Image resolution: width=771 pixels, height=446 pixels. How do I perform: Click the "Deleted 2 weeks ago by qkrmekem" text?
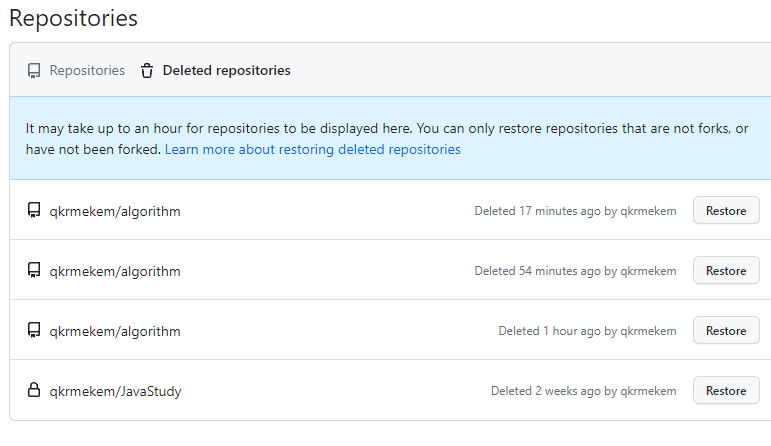click(x=583, y=391)
